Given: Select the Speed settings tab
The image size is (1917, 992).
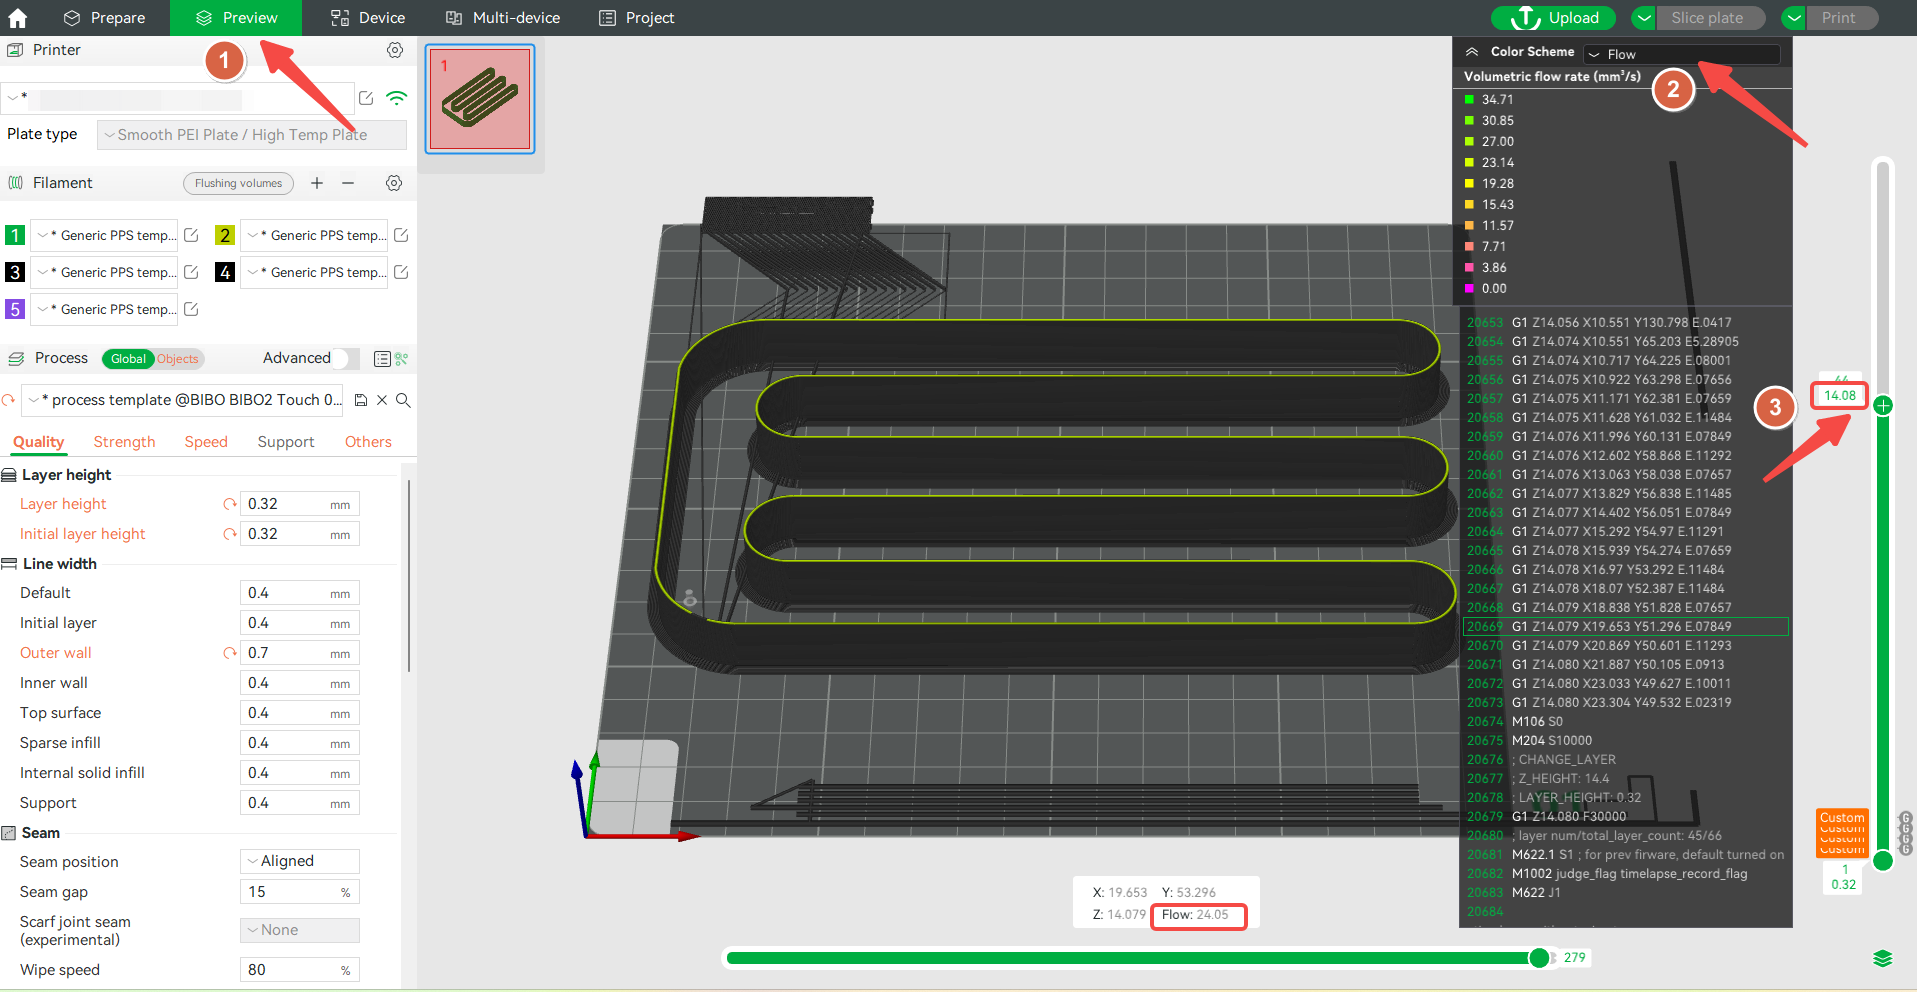Looking at the screenshot, I should click(206, 442).
